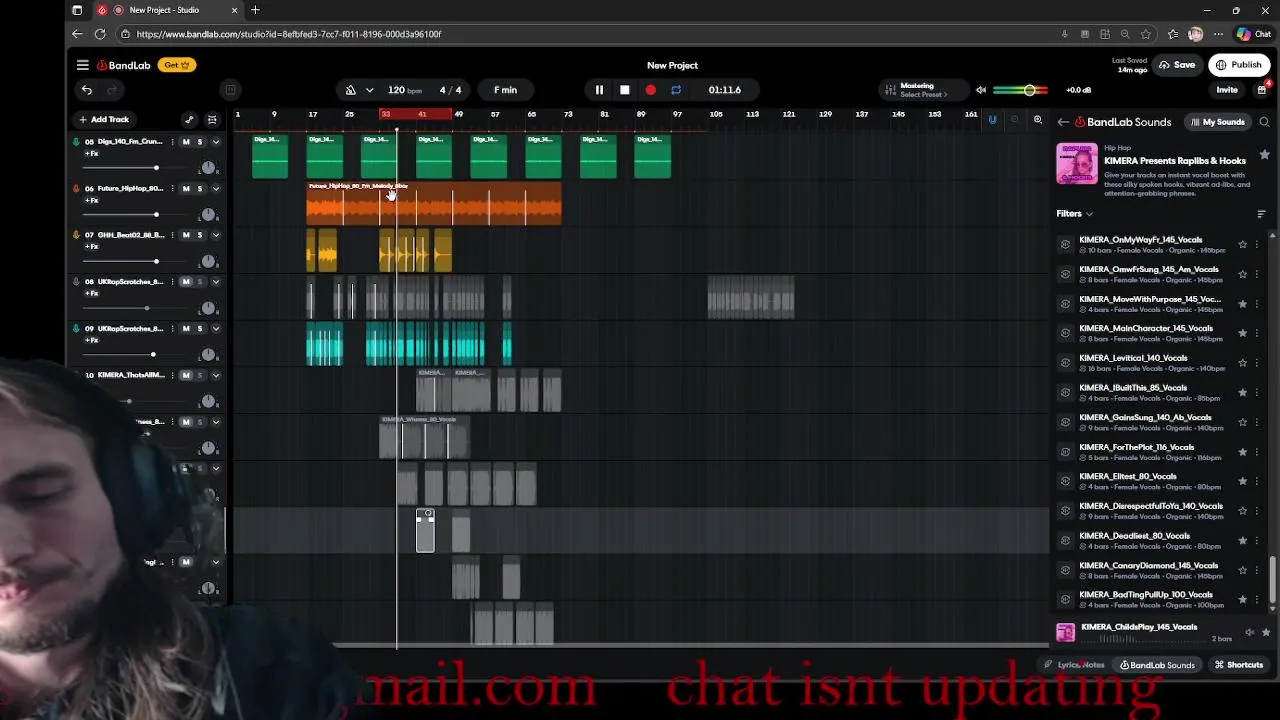1280x720 pixels.
Task: Open the 4/4 time signature selector
Action: point(451,90)
